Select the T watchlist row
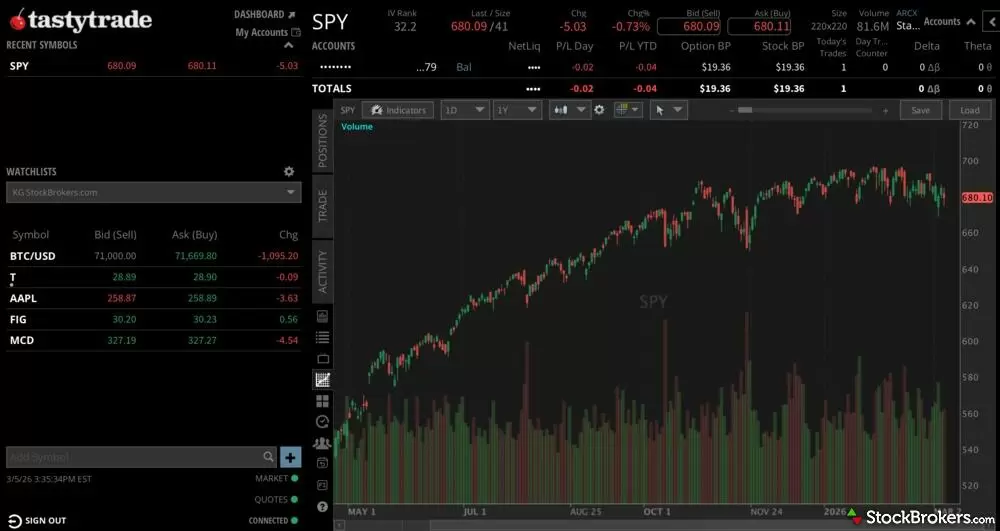The height and width of the screenshot is (531, 1000). (x=153, y=277)
